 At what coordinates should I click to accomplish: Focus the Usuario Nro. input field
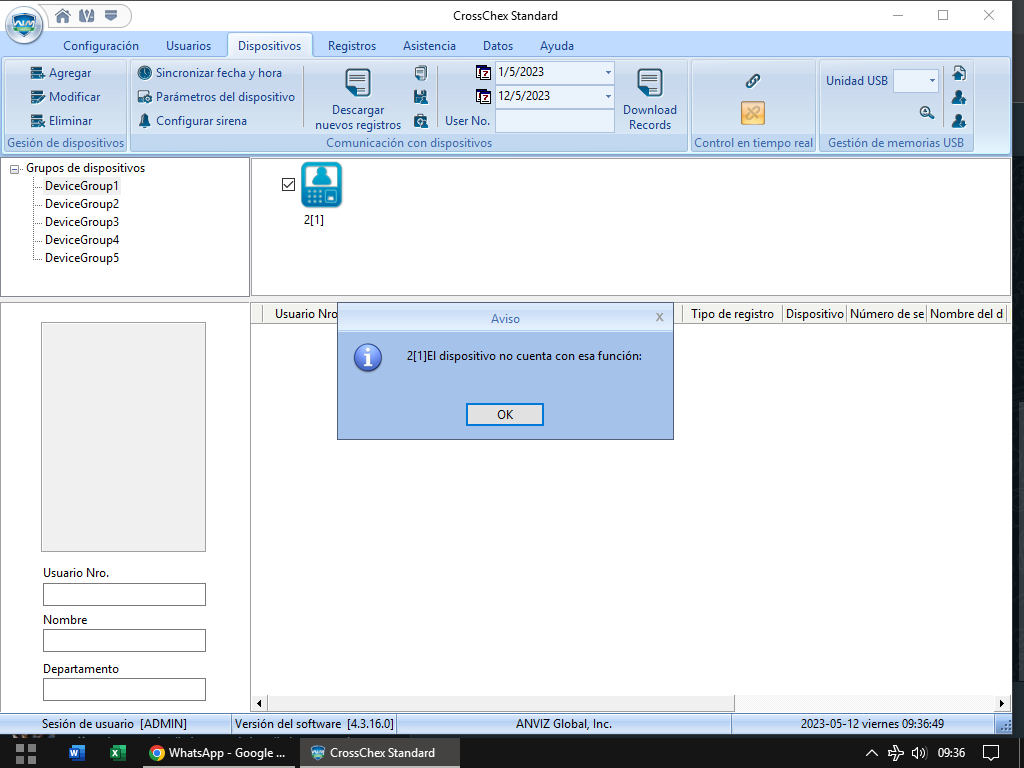(x=124, y=594)
